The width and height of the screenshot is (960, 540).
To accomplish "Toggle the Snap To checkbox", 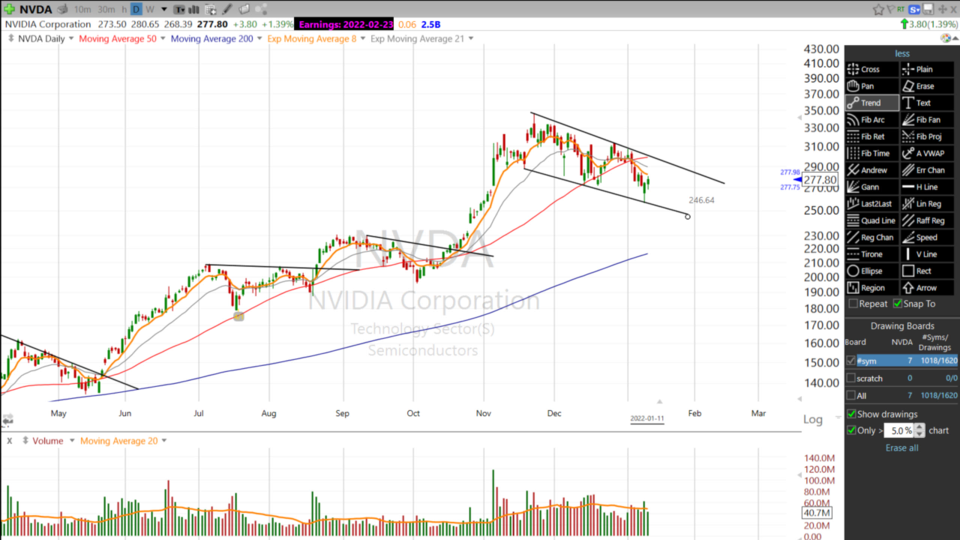I will tap(898, 304).
